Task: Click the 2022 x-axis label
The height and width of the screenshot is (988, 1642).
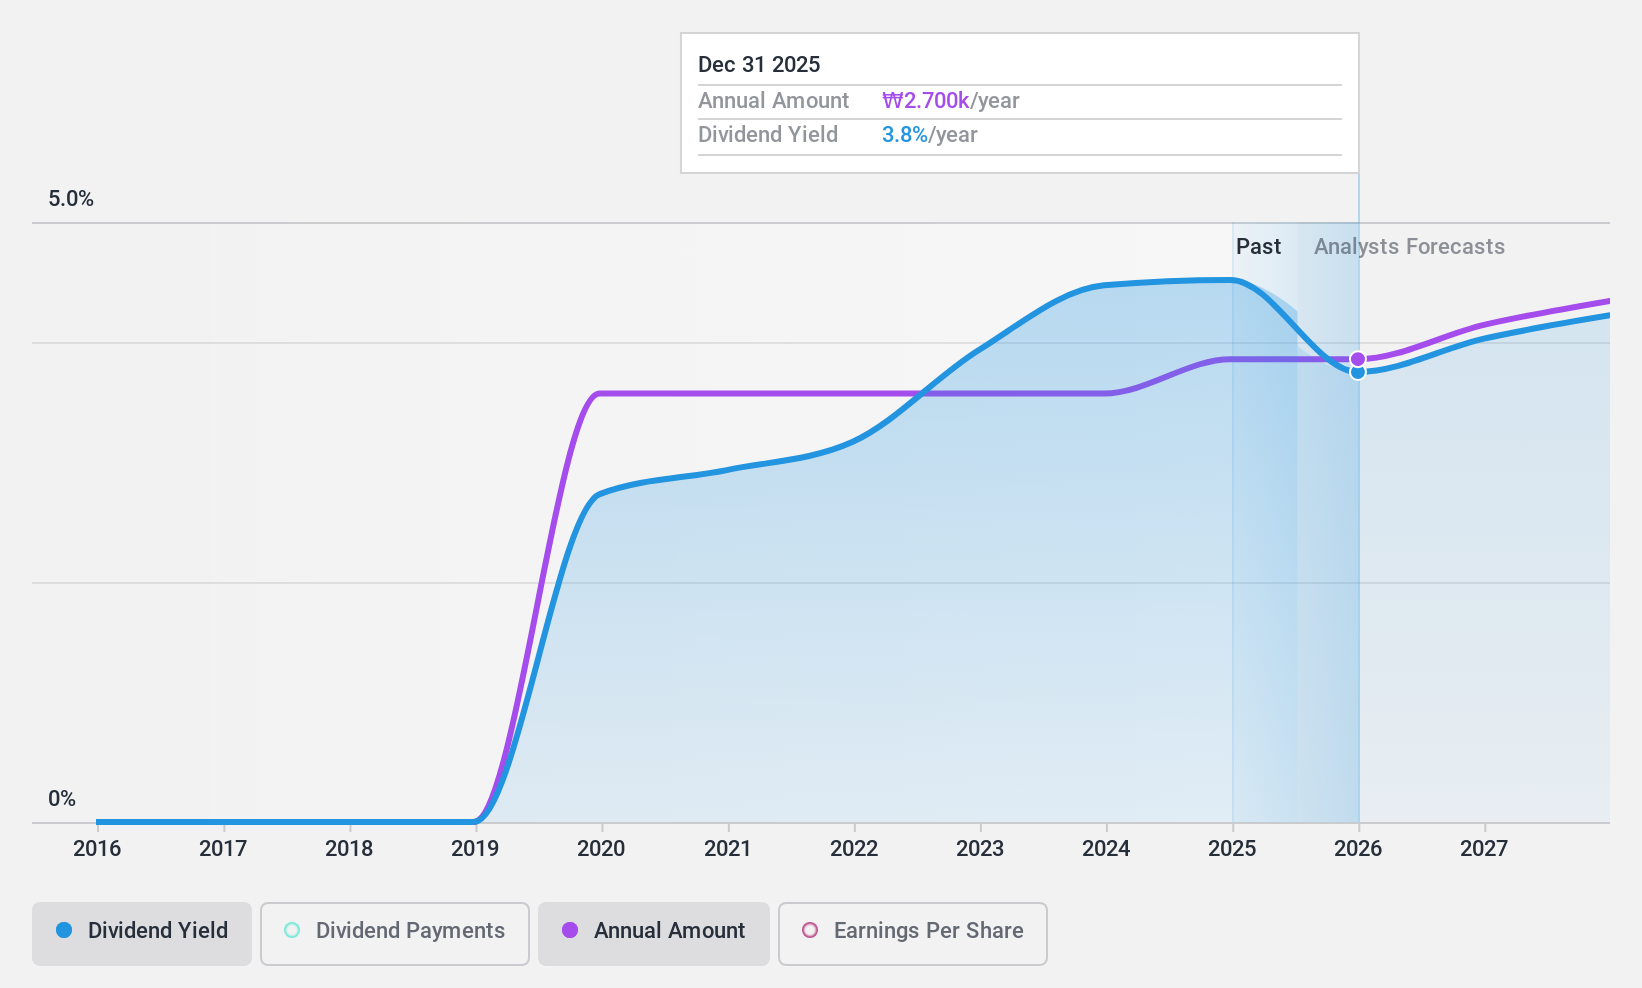Action: tap(854, 848)
